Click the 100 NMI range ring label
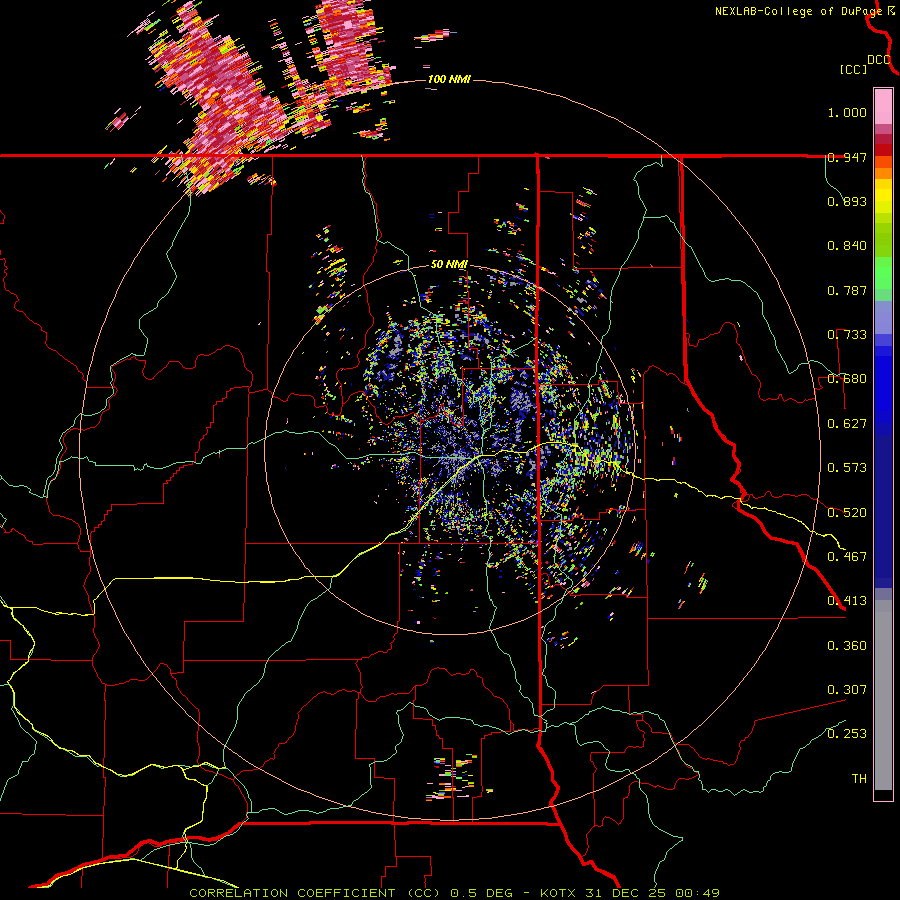Image resolution: width=900 pixels, height=900 pixels. [x=449, y=79]
